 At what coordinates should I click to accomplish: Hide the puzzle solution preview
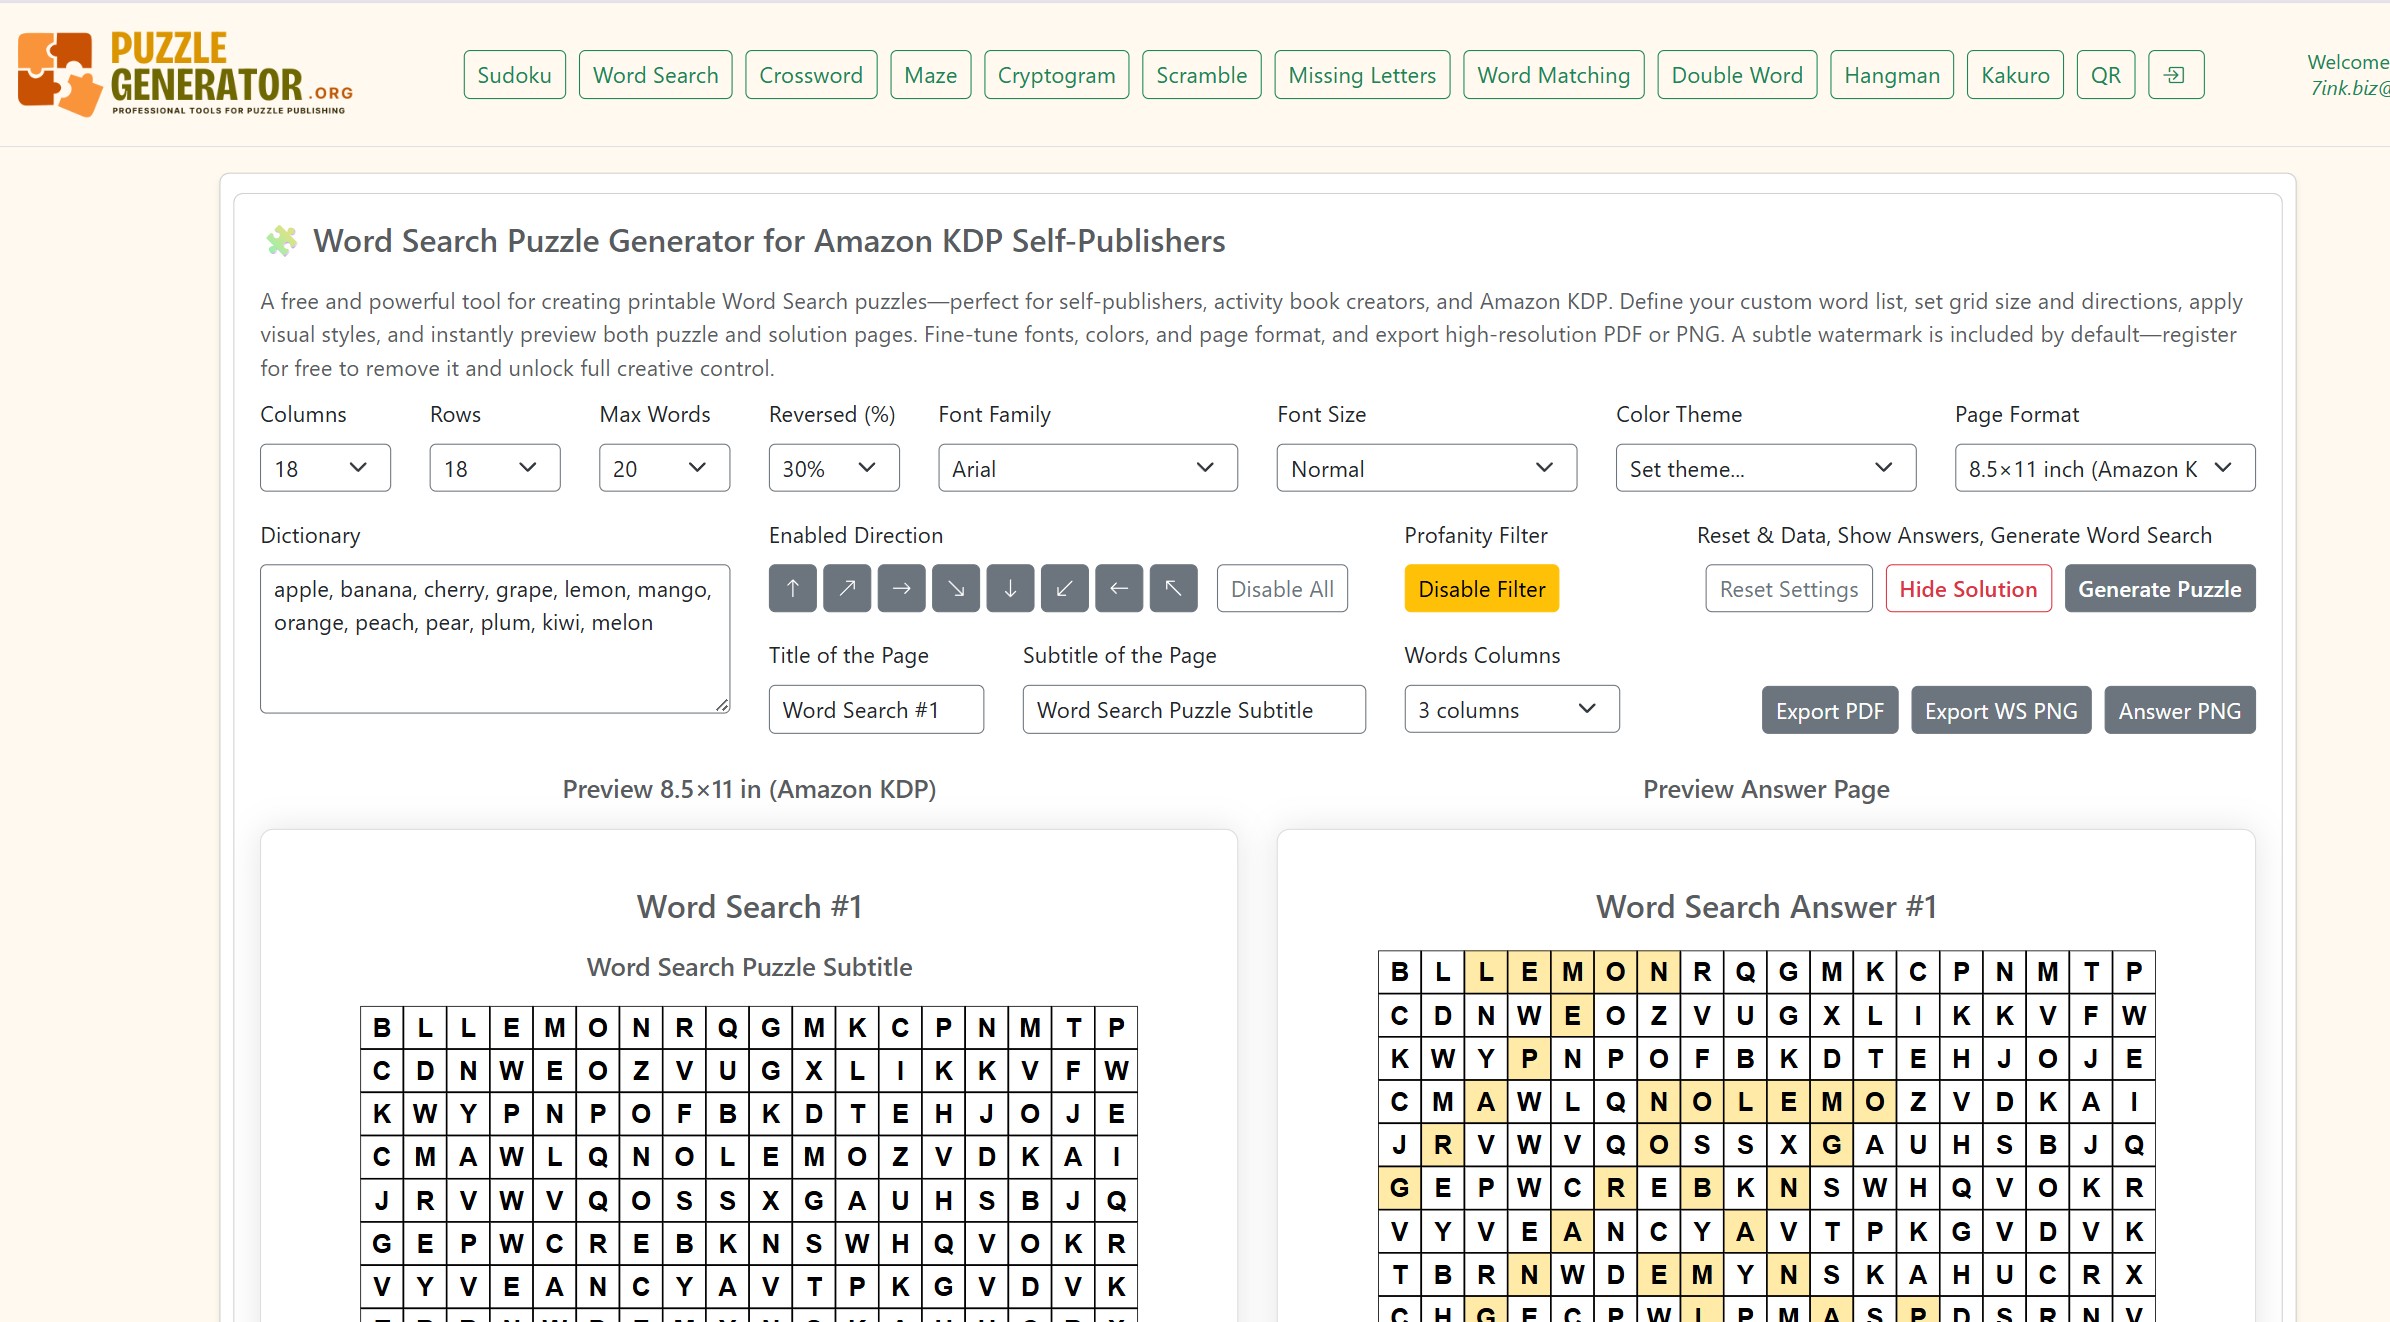click(1967, 589)
